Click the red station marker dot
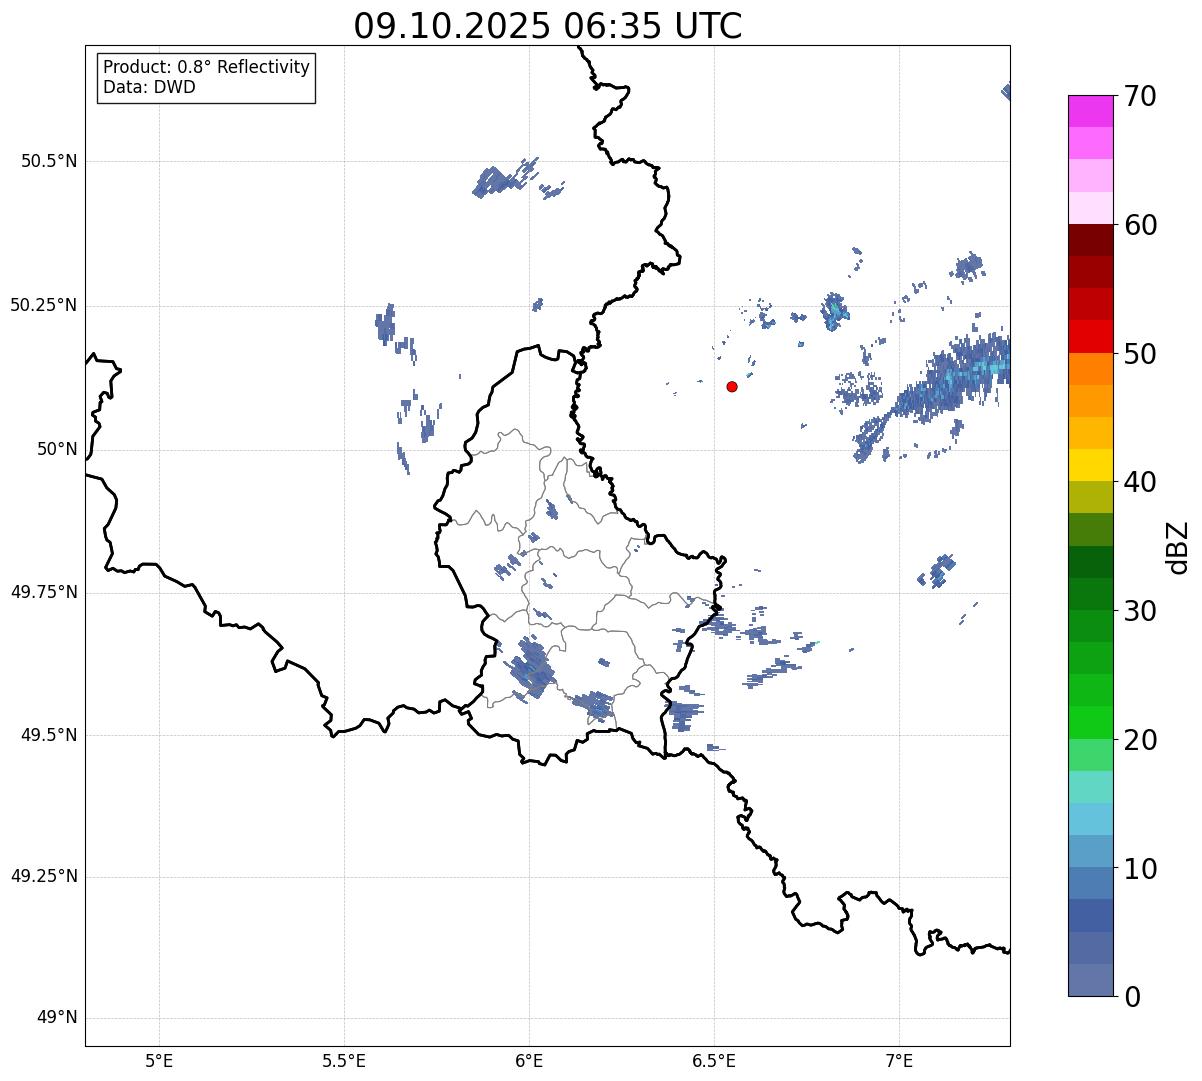This screenshot has height=1081, width=1202. (x=732, y=386)
